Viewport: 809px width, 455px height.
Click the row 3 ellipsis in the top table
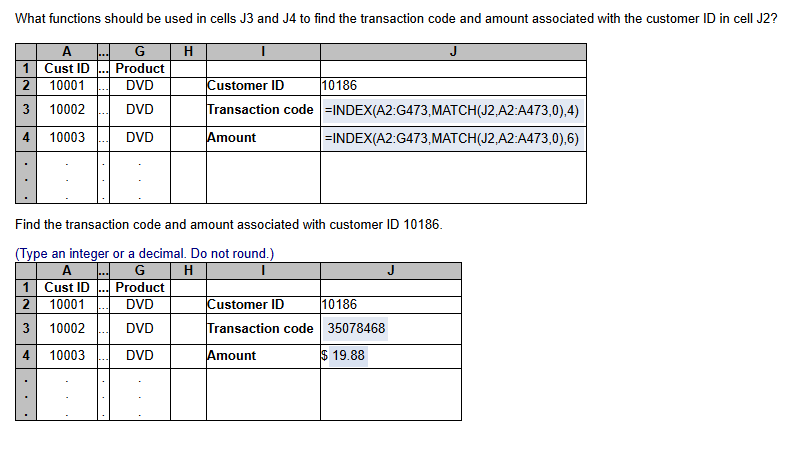103,110
